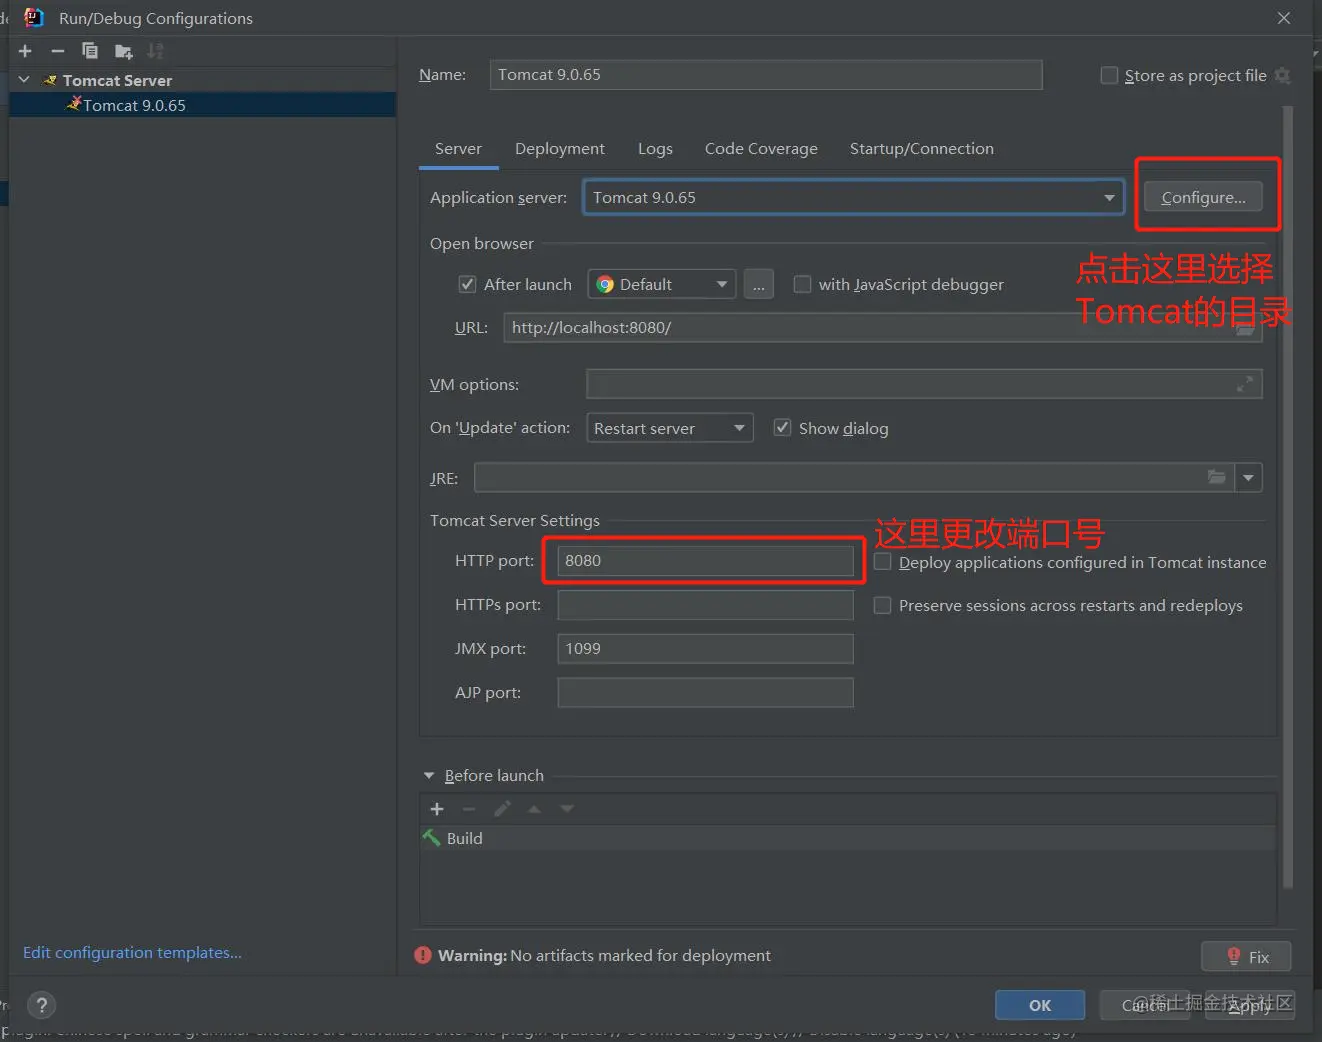1322x1042 pixels.
Task: Click the Name input field
Action: coord(766,75)
